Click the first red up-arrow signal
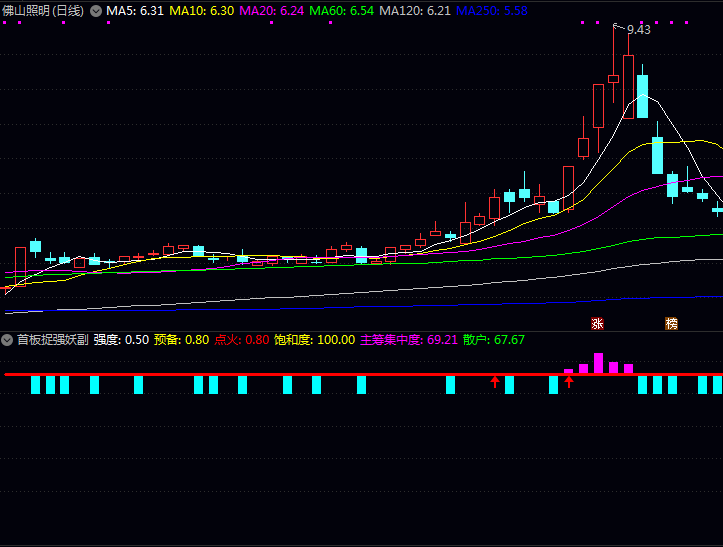This screenshot has width=723, height=547. (x=494, y=381)
